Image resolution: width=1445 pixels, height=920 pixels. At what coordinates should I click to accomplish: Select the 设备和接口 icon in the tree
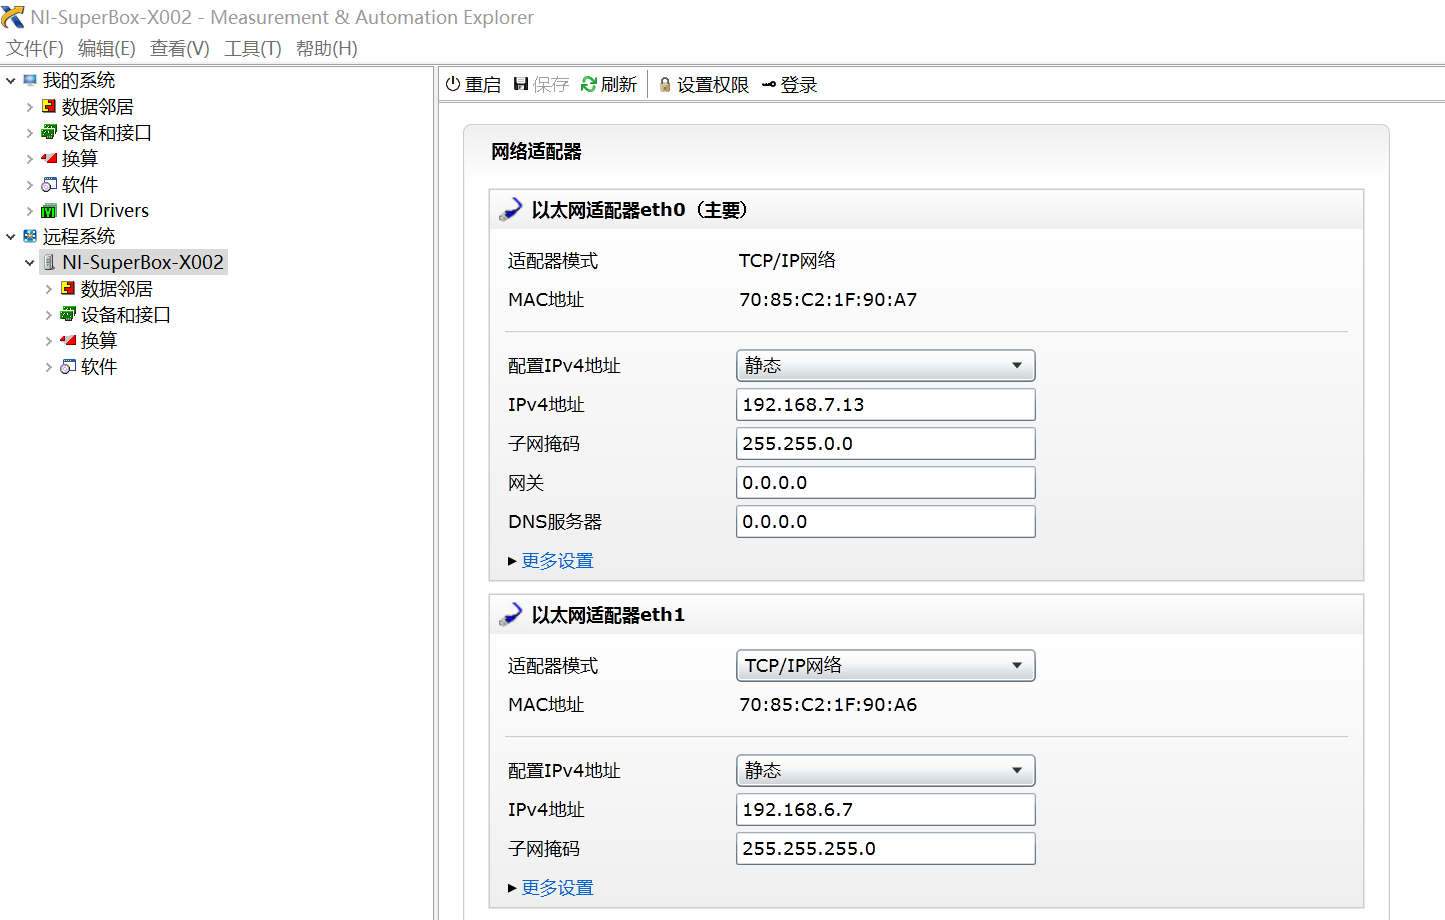(x=49, y=132)
